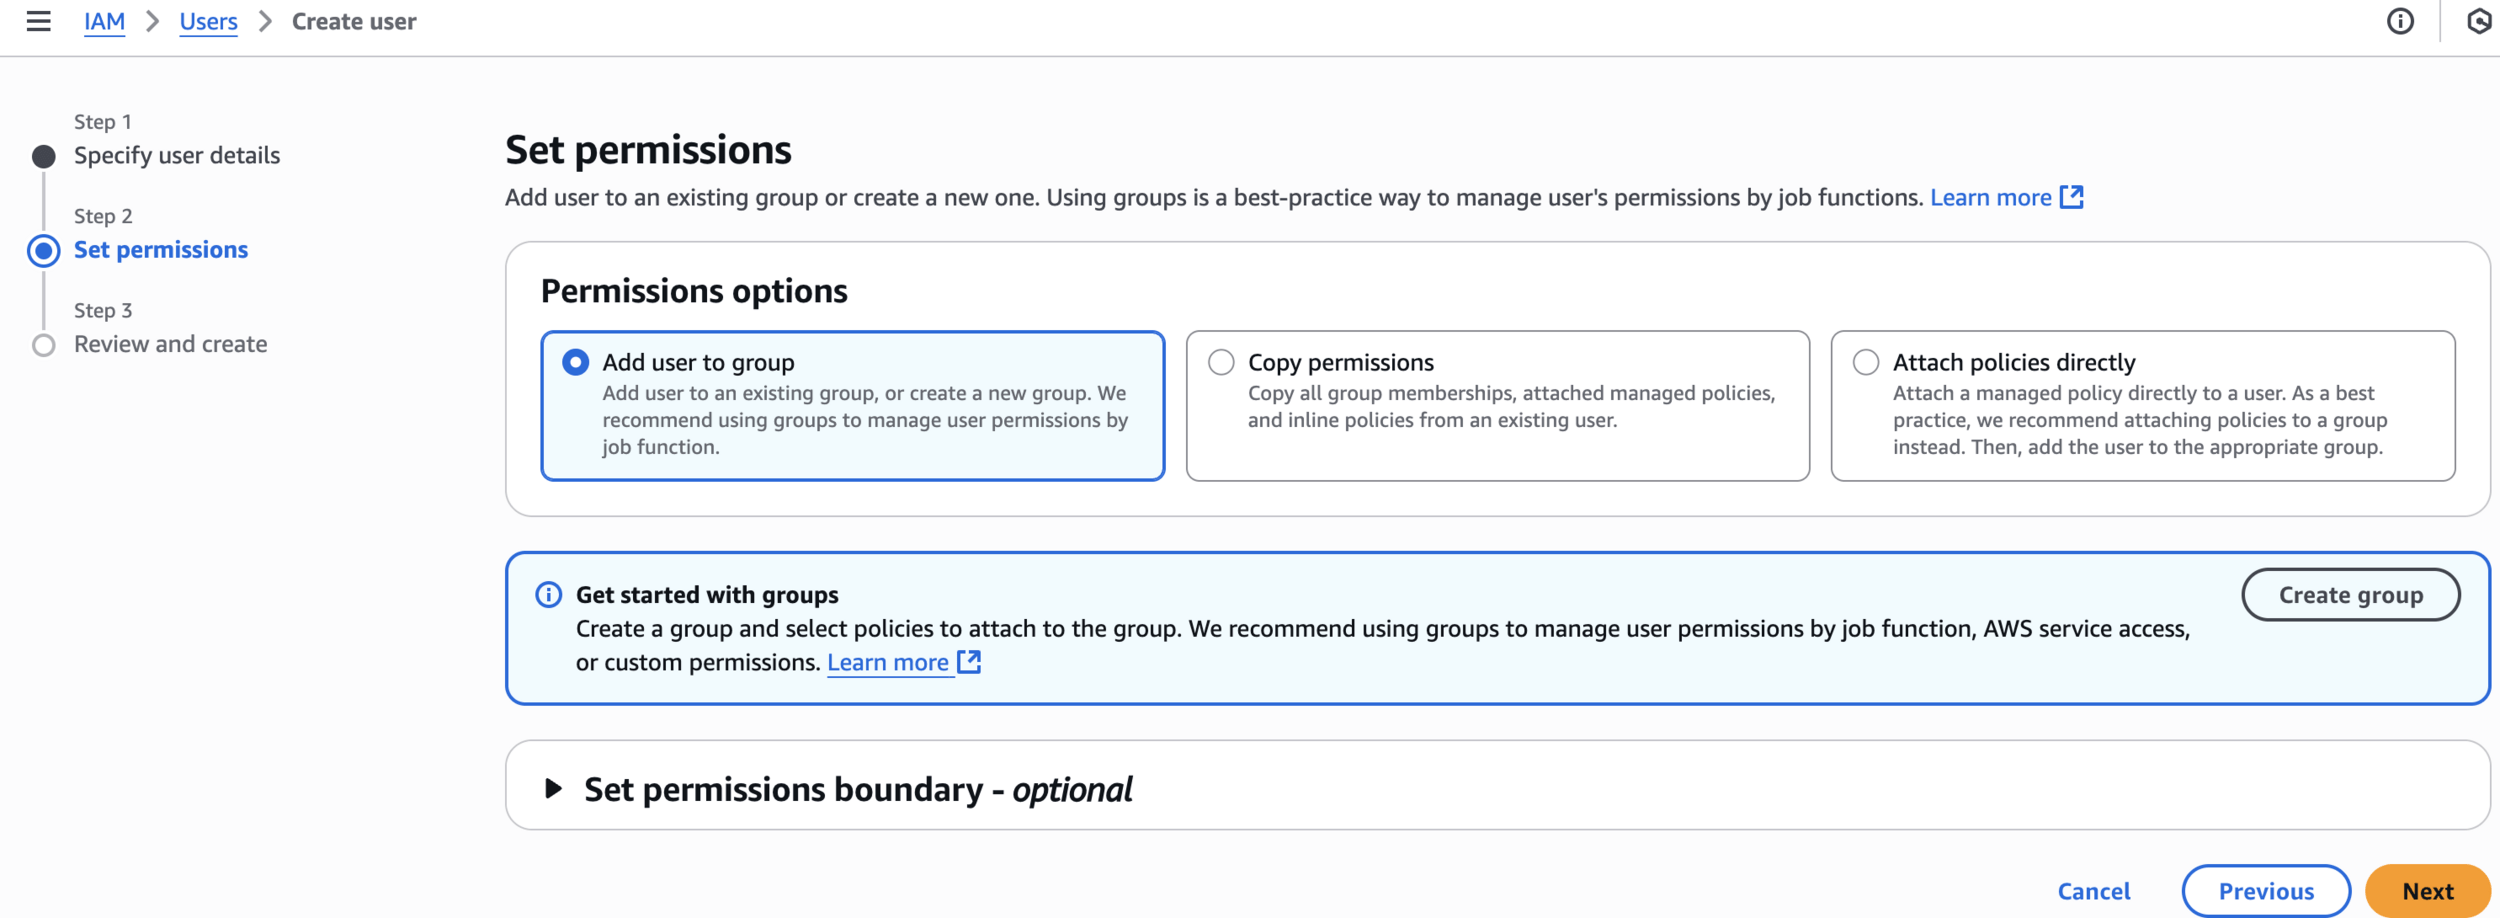Image resolution: width=2500 pixels, height=918 pixels.
Task: Click the Create group button
Action: tap(2350, 595)
